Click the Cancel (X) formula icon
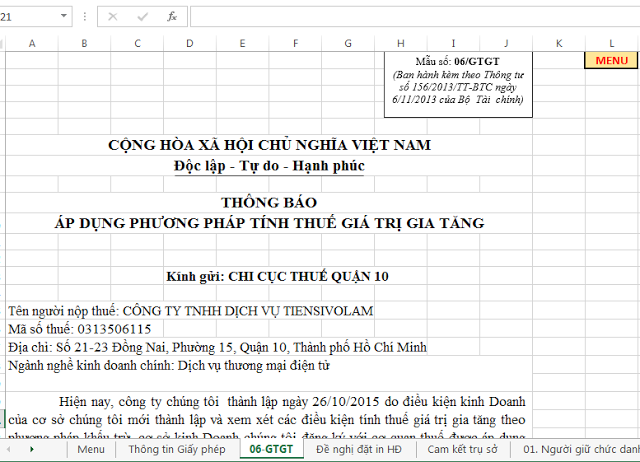Image resolution: width=640 pixels, height=462 pixels. click(x=112, y=17)
